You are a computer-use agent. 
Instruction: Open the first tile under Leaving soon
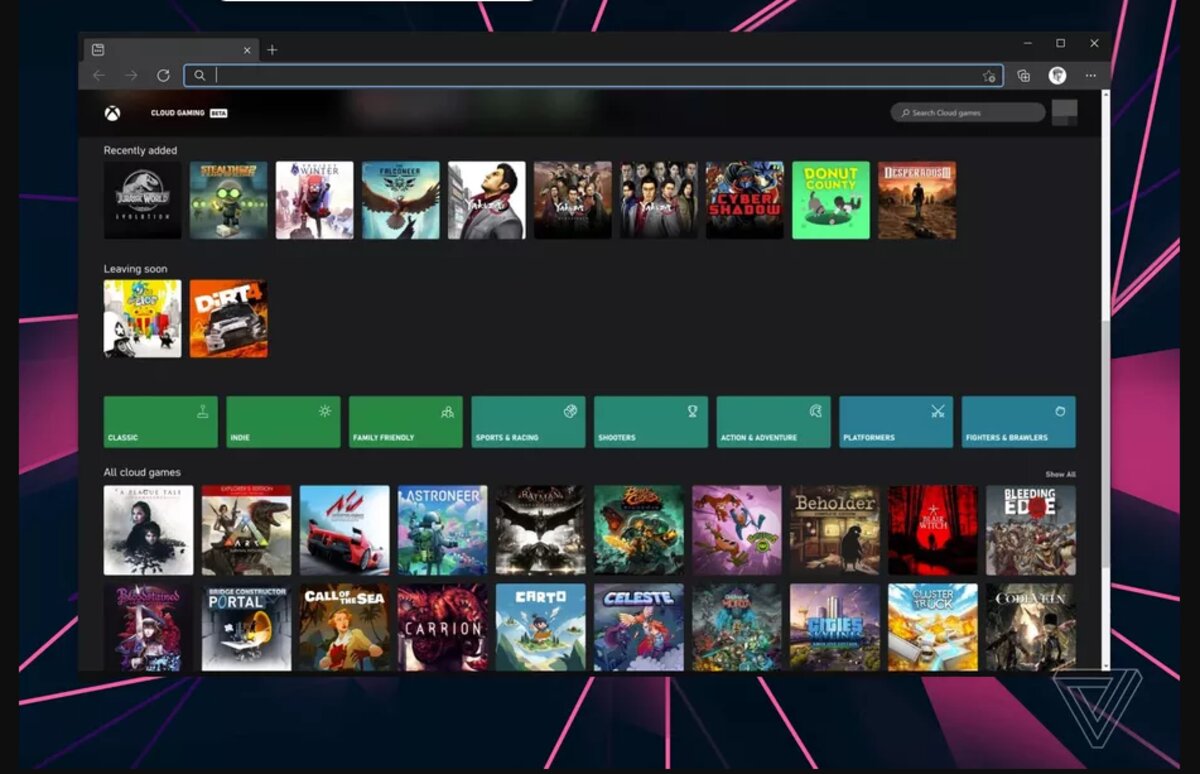(143, 318)
